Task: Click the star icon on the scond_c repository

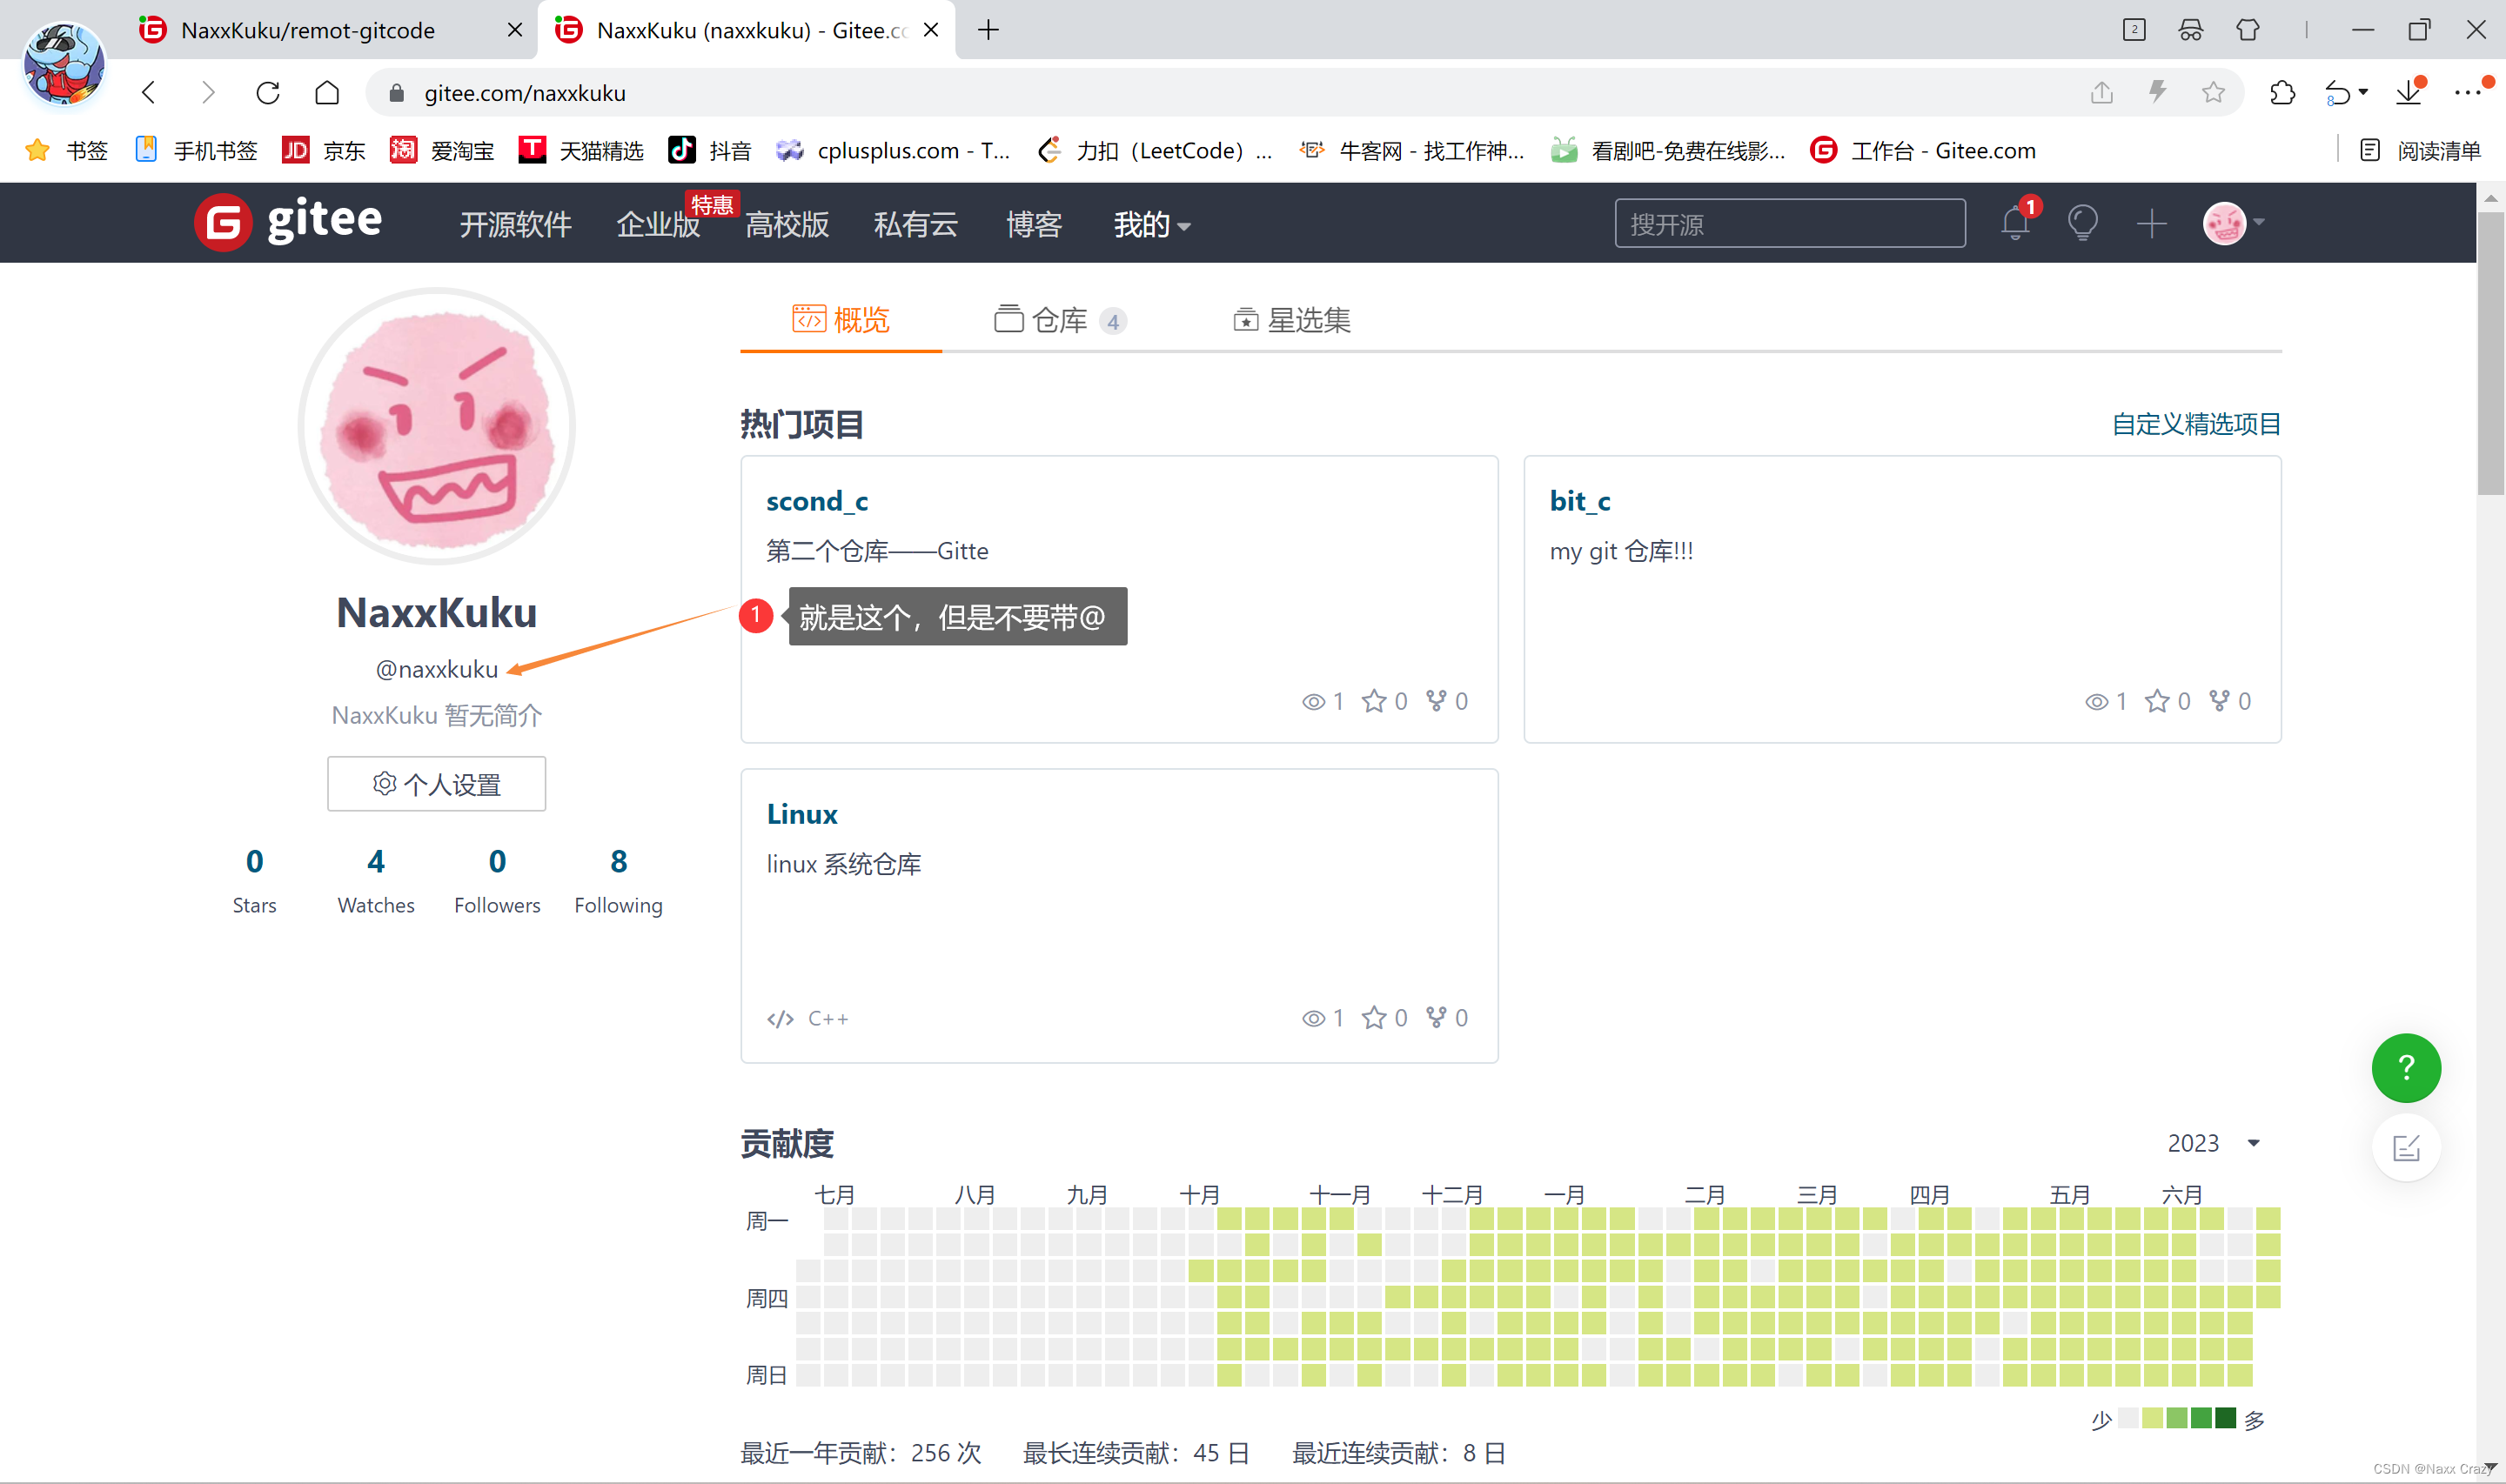Action: (1374, 701)
